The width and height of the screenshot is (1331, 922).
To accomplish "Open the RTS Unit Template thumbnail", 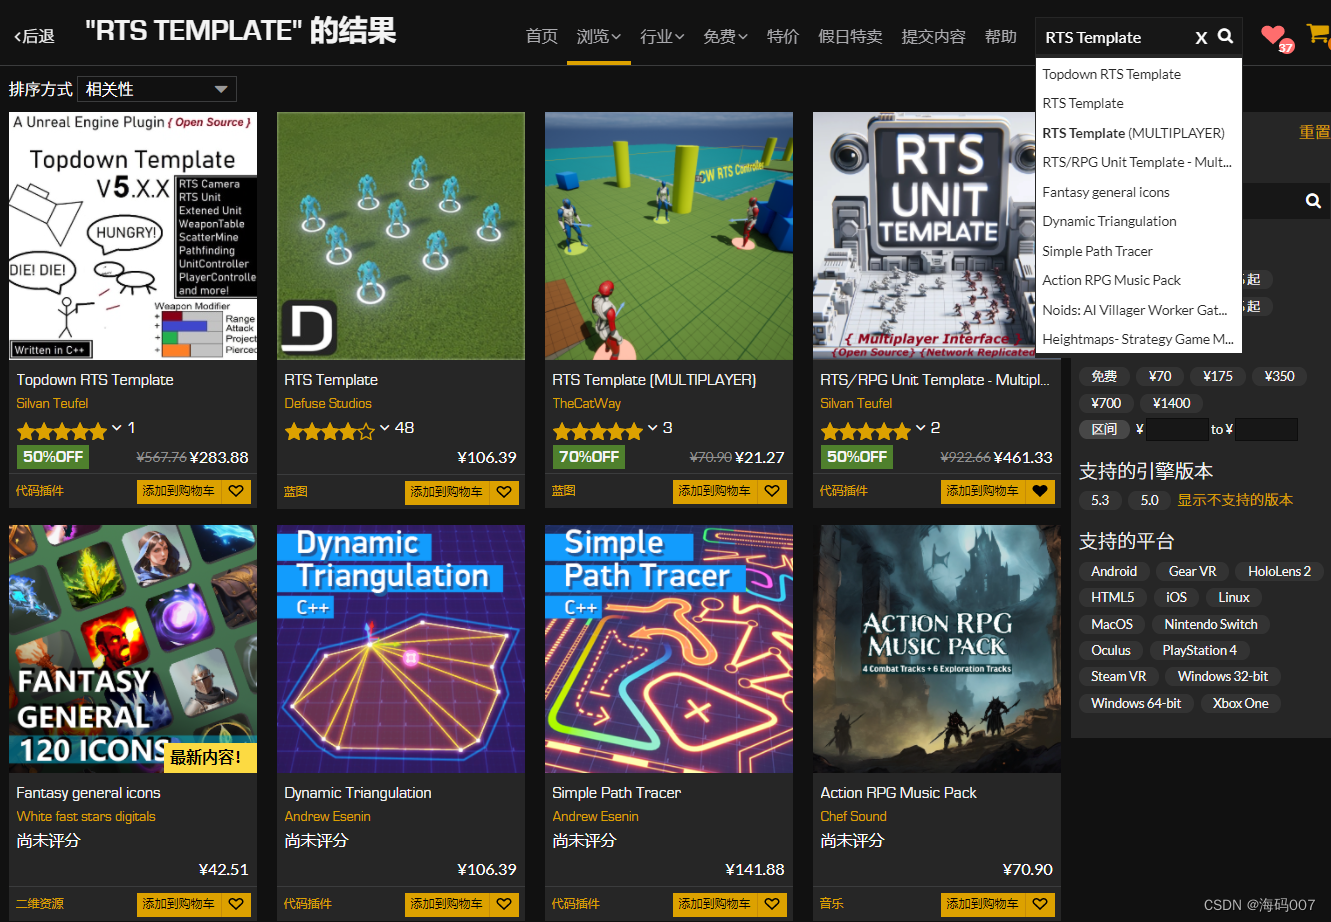I will point(937,236).
